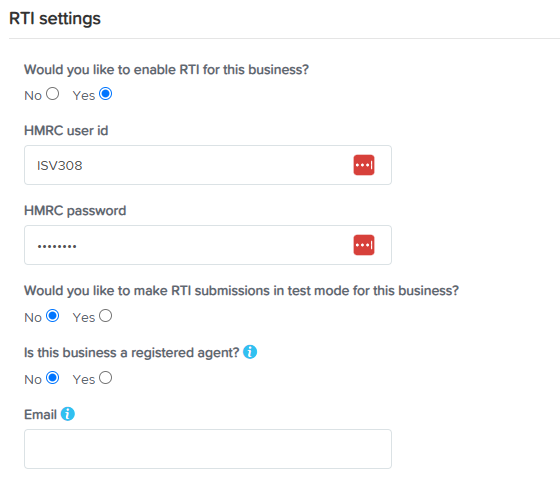Click the HMRC user id label
Screen dimensions: 560x495
tap(66, 131)
